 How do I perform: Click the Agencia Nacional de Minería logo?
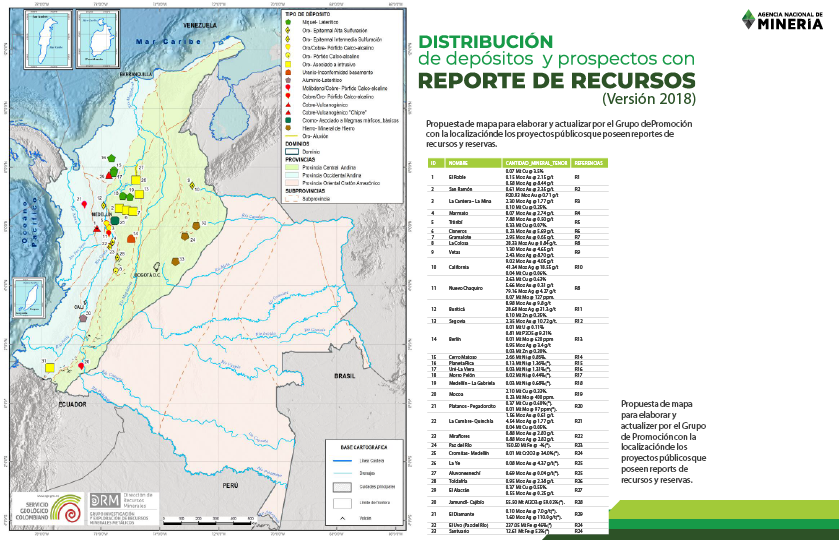(x=782, y=20)
